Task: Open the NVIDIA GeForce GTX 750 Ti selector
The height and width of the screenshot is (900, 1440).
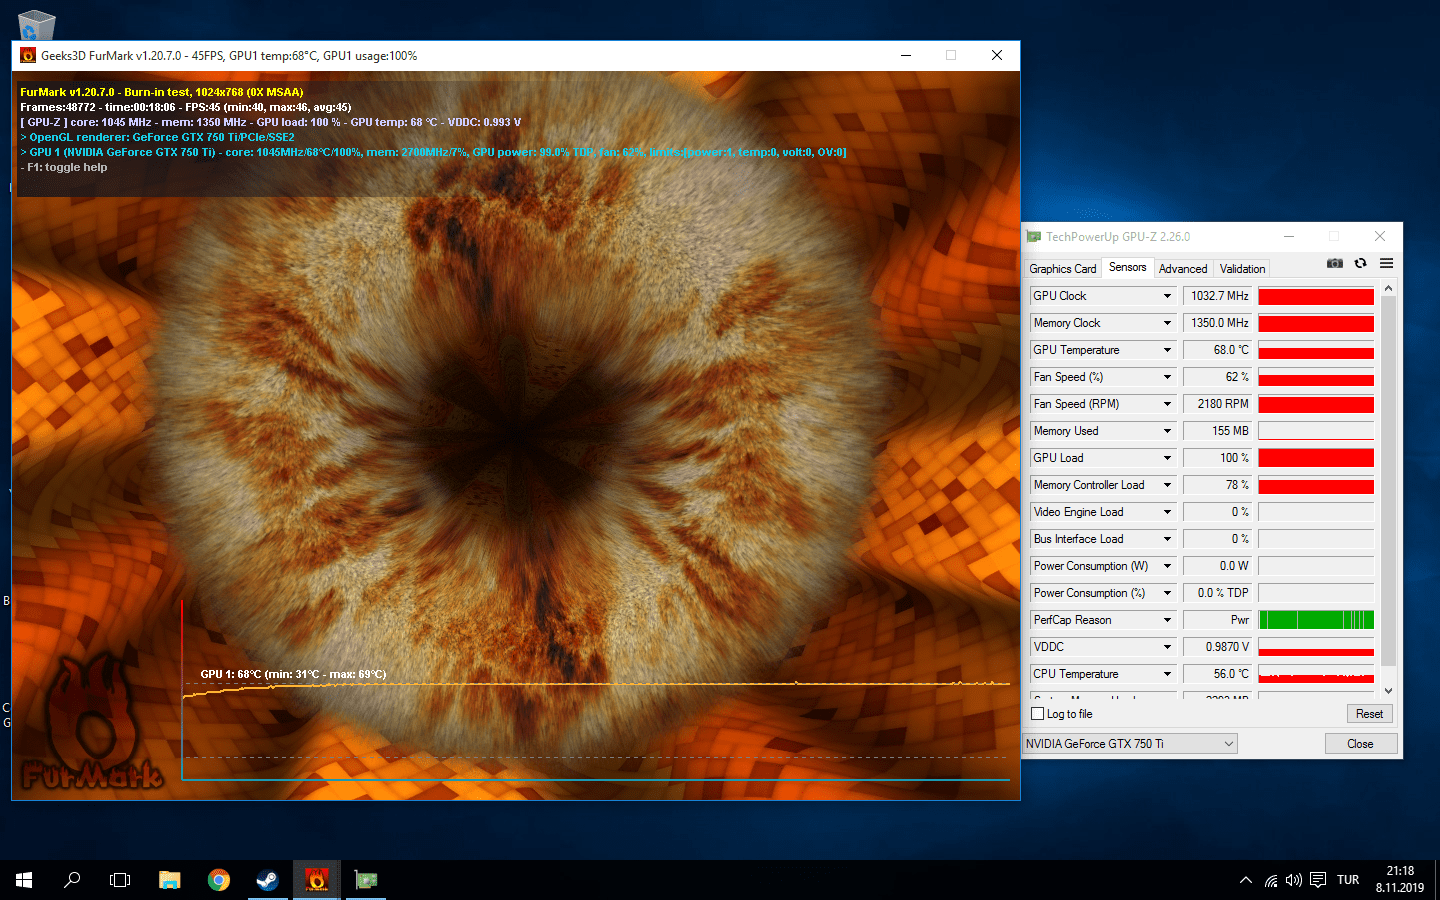Action: (1130, 744)
